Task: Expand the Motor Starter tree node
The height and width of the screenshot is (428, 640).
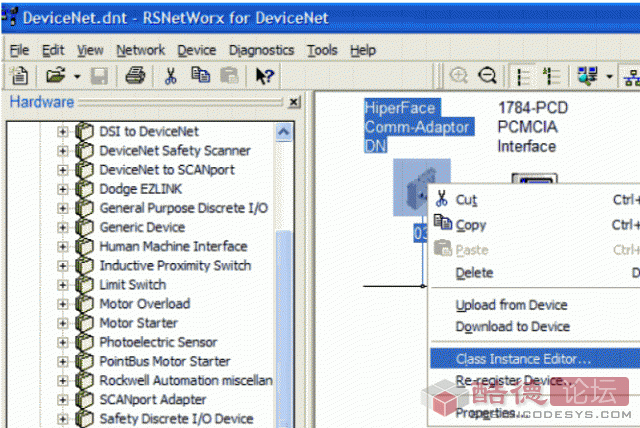Action: click(63, 323)
